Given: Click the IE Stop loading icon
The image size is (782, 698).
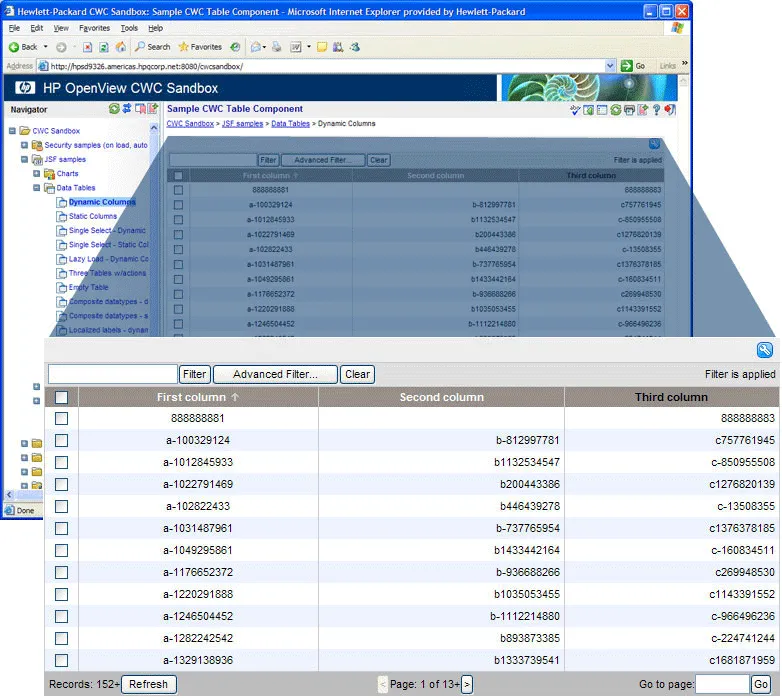Looking at the screenshot, I should [x=87, y=47].
